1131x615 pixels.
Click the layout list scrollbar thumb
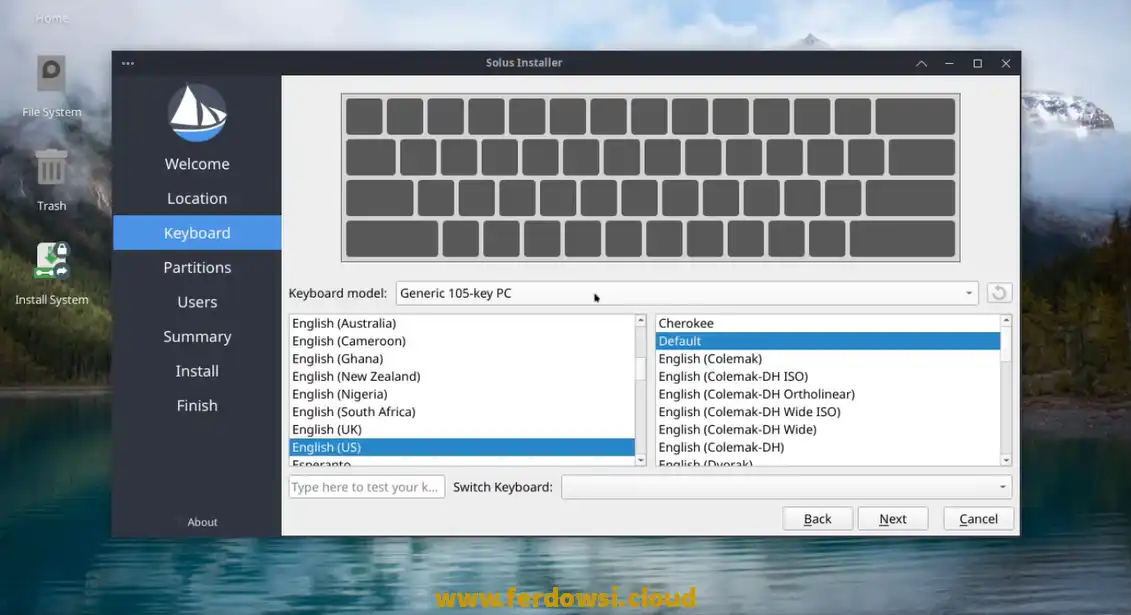tap(641, 368)
